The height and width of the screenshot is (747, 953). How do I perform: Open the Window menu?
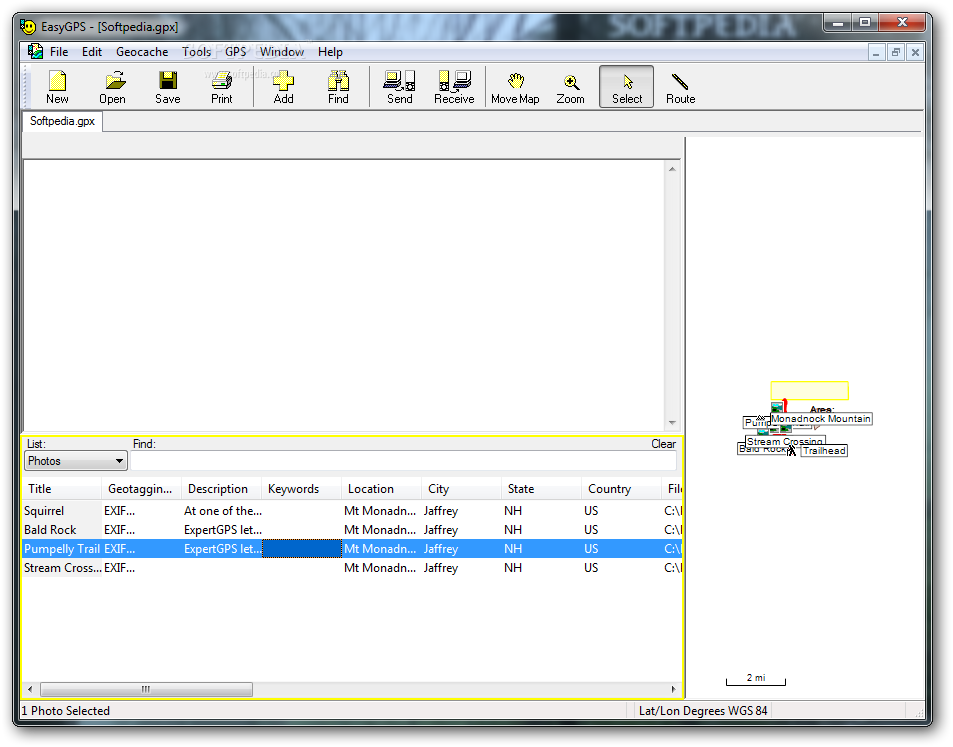(282, 52)
